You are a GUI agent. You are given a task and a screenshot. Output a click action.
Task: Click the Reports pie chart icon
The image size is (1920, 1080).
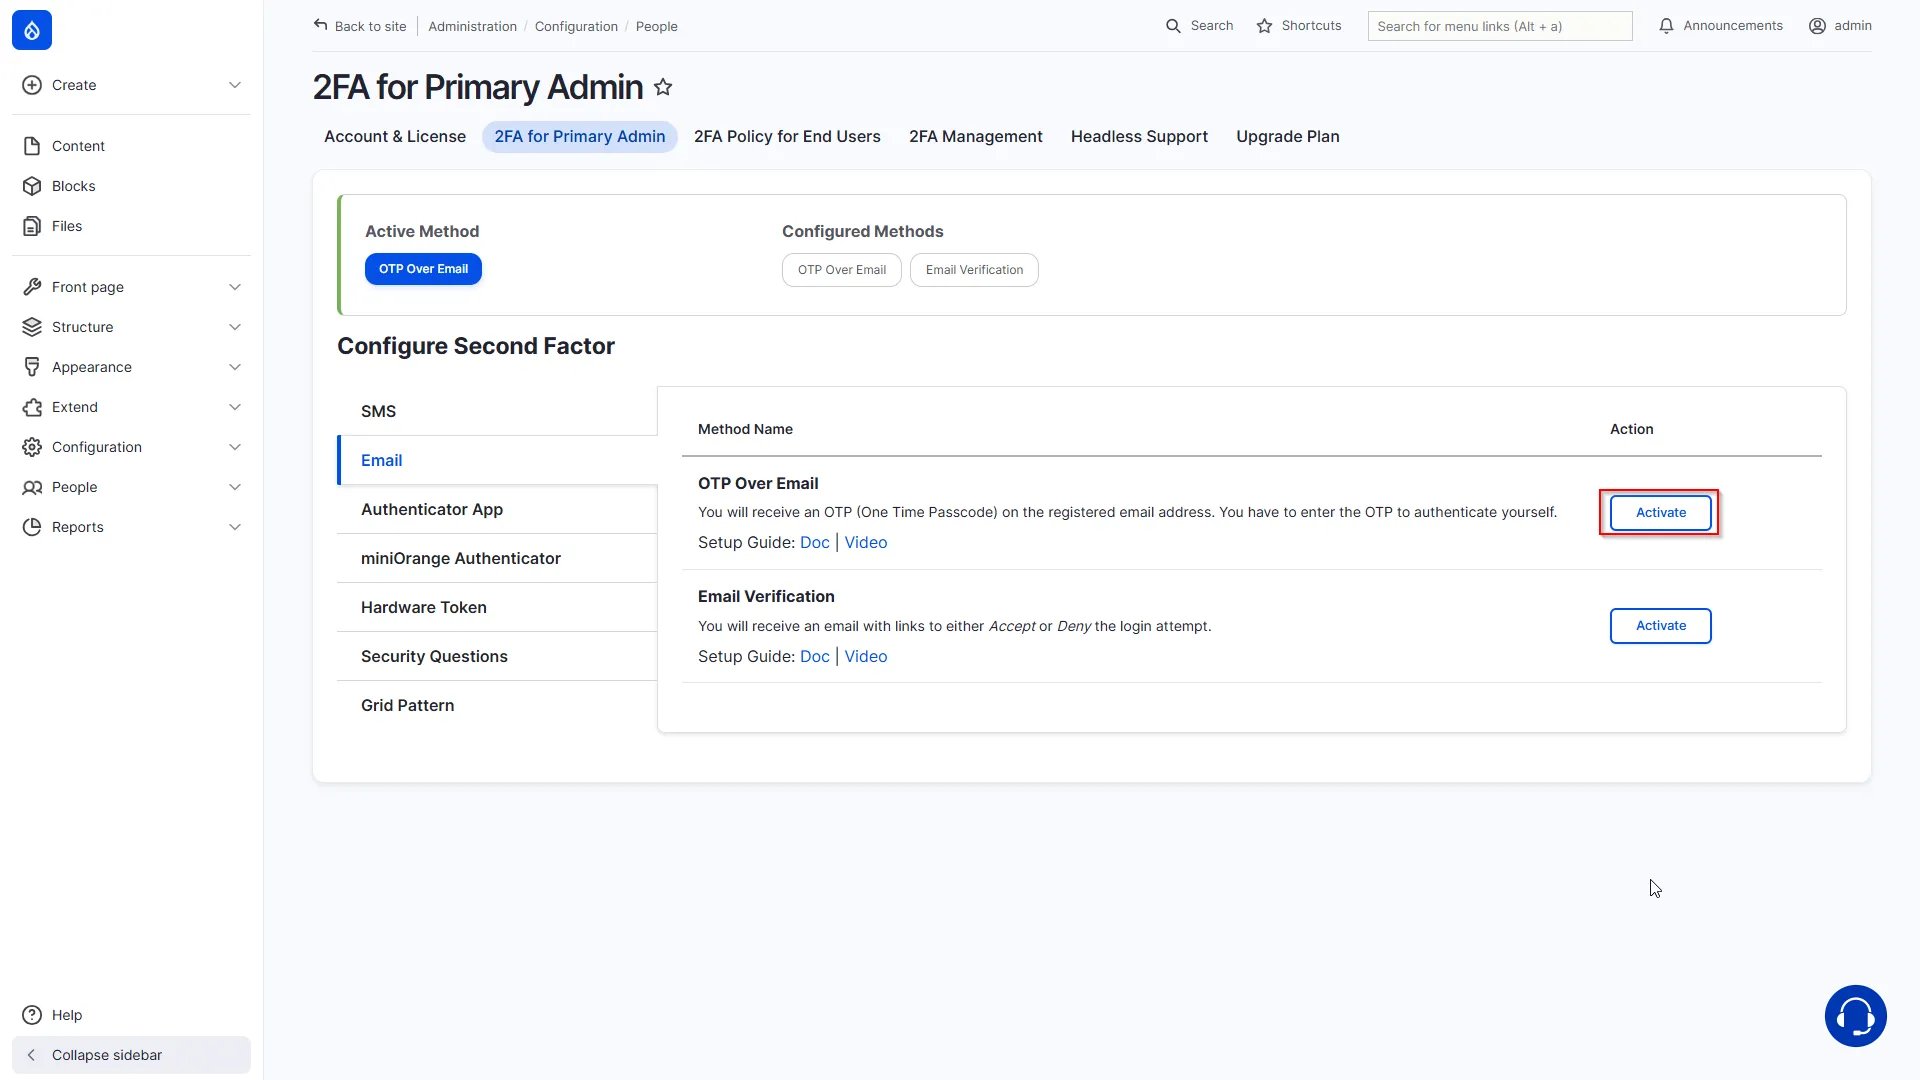[x=32, y=527]
